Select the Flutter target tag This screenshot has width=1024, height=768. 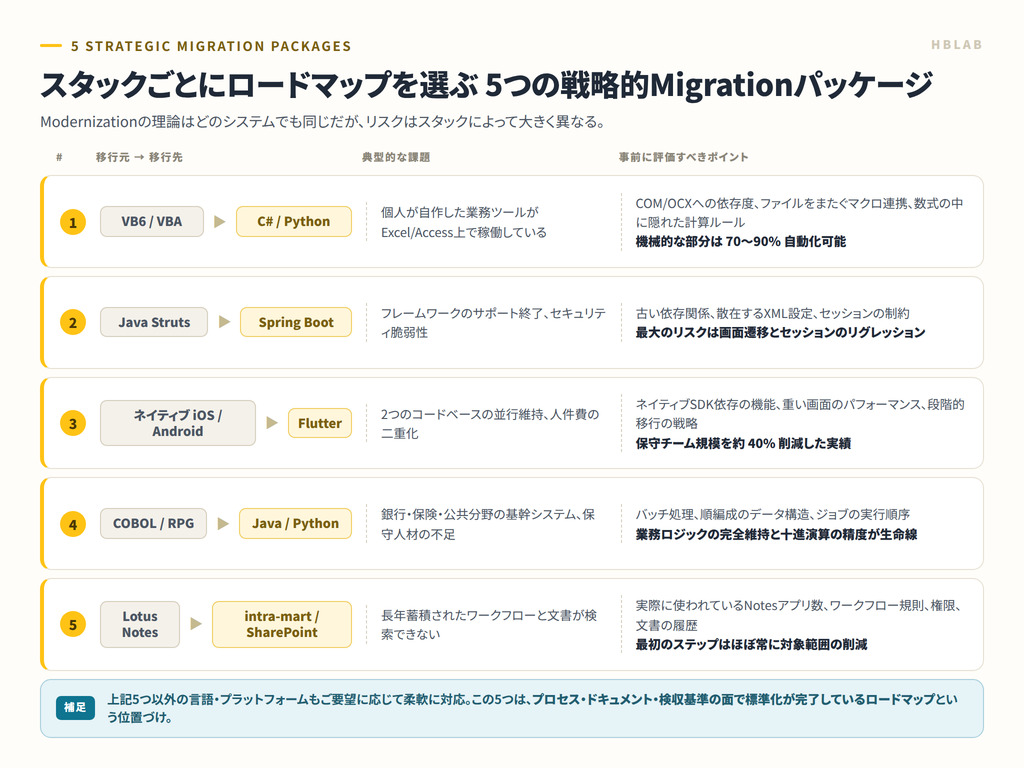320,423
